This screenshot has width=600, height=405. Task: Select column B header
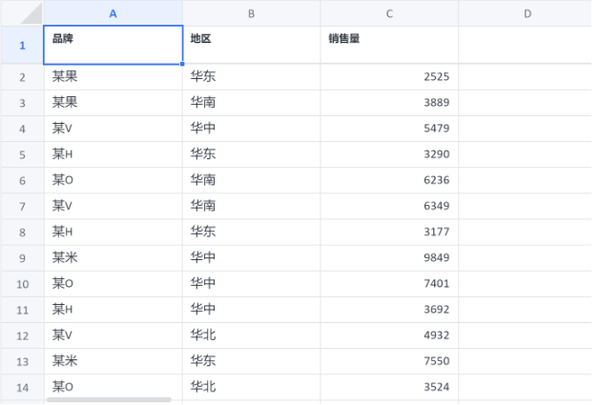click(251, 13)
